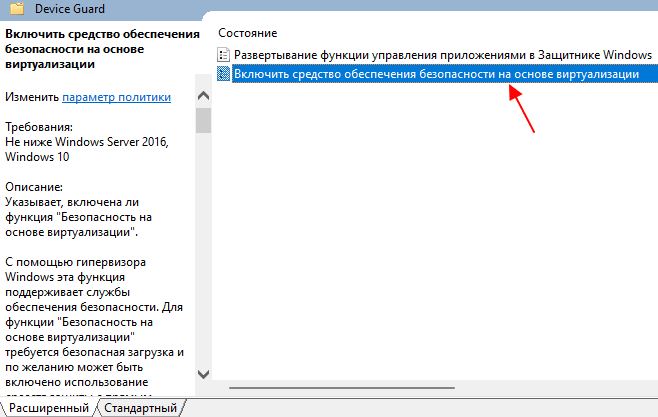Click the horizontal scrollbar of the policy list
This screenshot has height=417, width=658.
[342, 388]
